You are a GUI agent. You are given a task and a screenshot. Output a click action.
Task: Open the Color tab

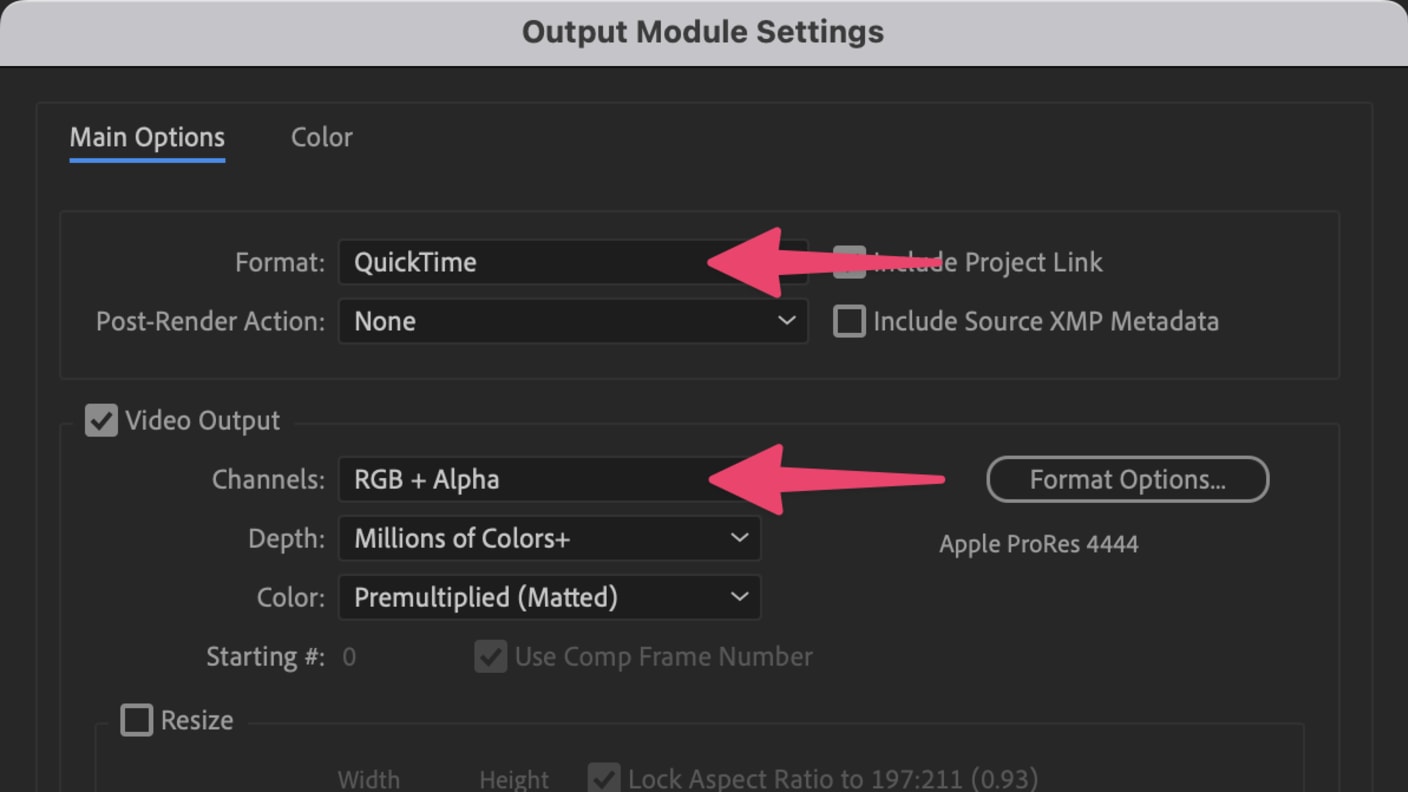(321, 137)
